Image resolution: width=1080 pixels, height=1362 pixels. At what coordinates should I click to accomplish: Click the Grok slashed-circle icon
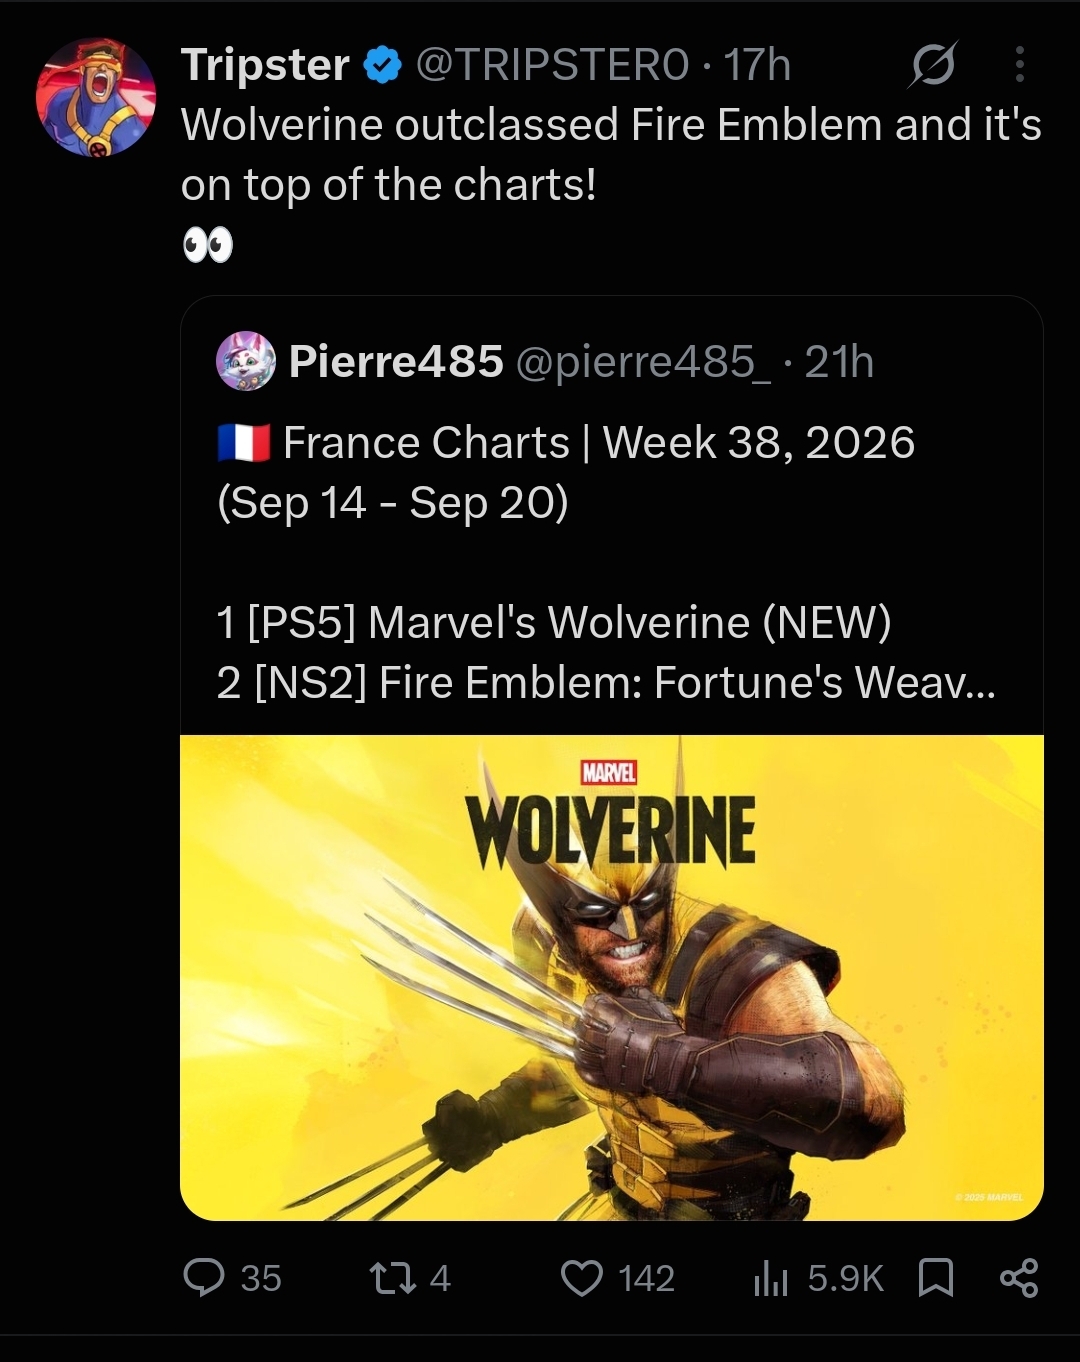933,65
